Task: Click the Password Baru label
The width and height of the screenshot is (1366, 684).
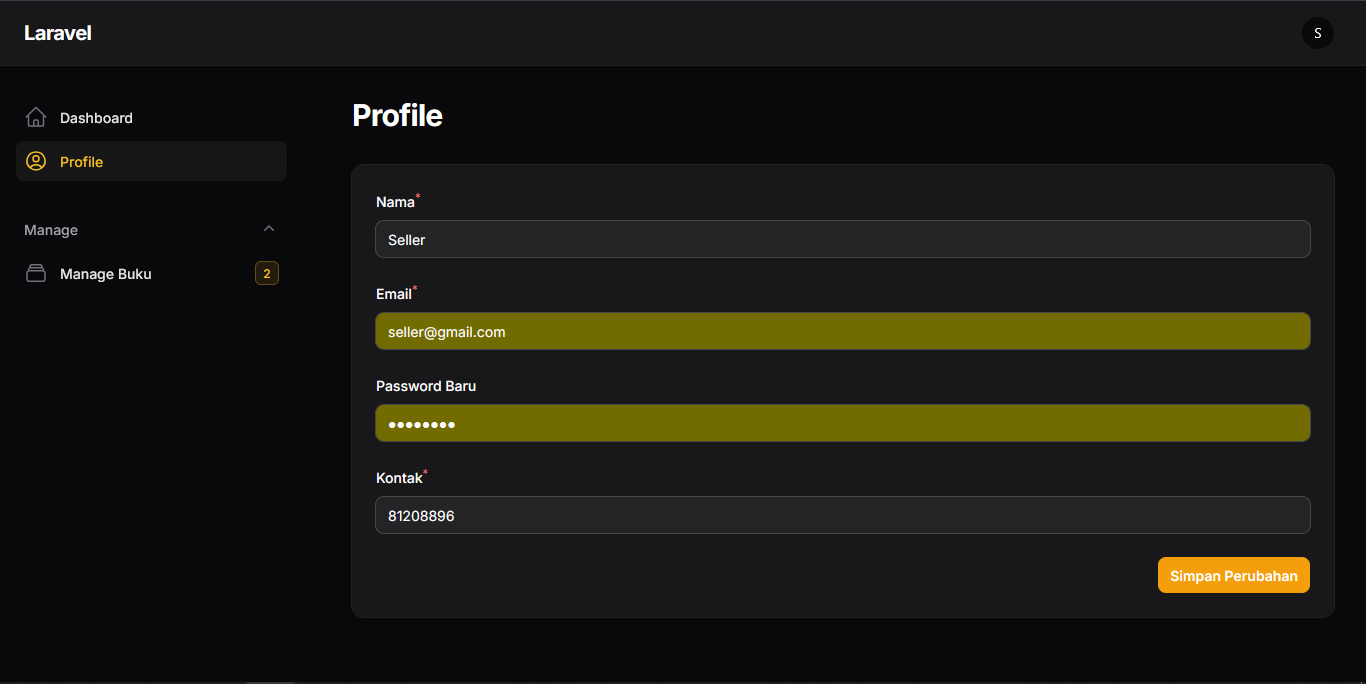Action: tap(426, 386)
